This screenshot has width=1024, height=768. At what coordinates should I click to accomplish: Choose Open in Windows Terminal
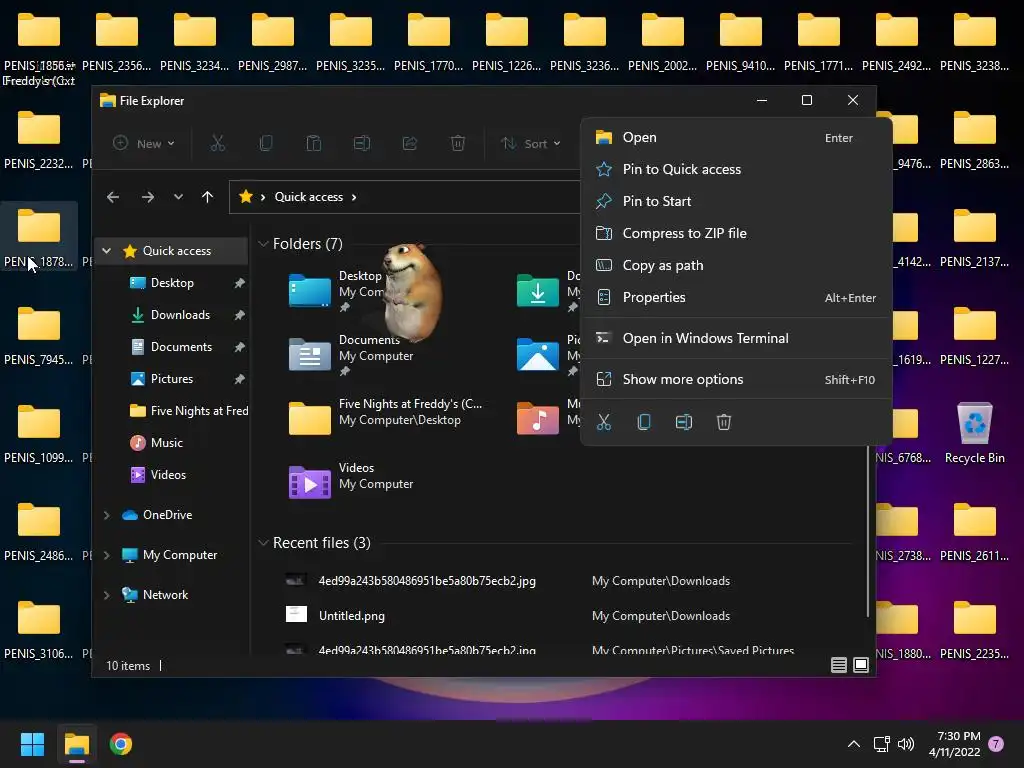736,338
